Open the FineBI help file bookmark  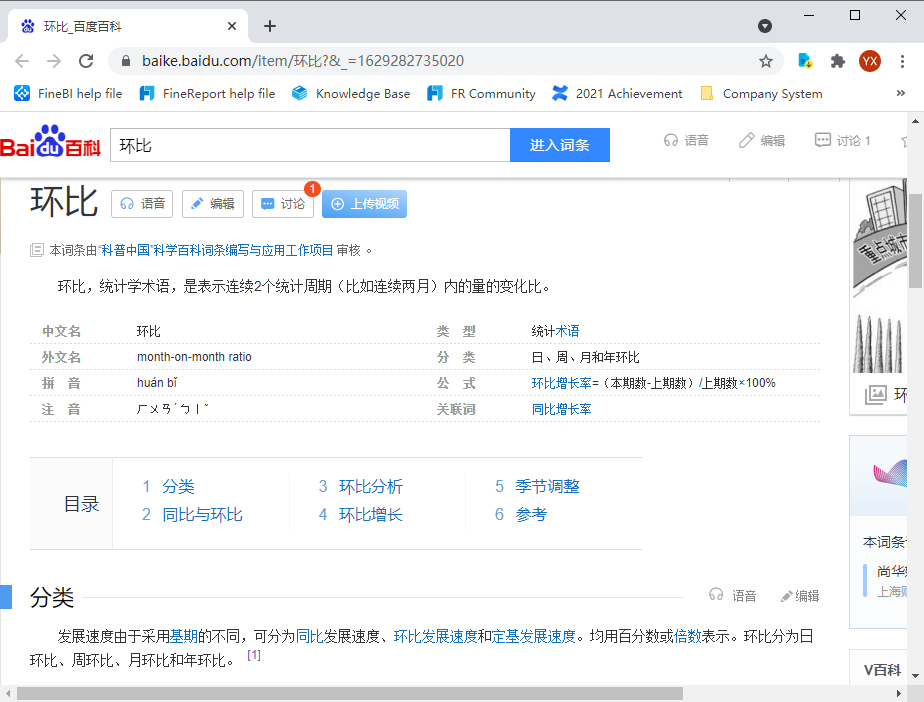(68, 93)
